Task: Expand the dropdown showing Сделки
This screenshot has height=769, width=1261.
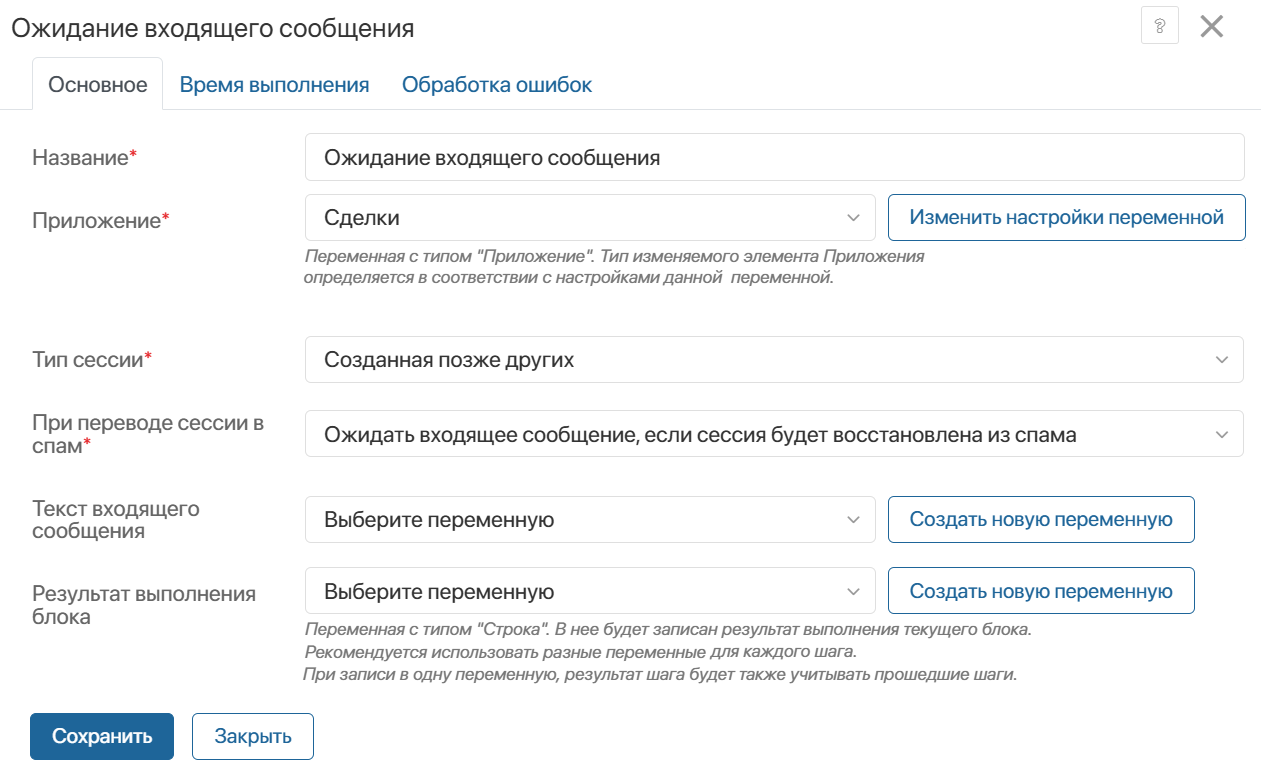Action: click(580, 218)
